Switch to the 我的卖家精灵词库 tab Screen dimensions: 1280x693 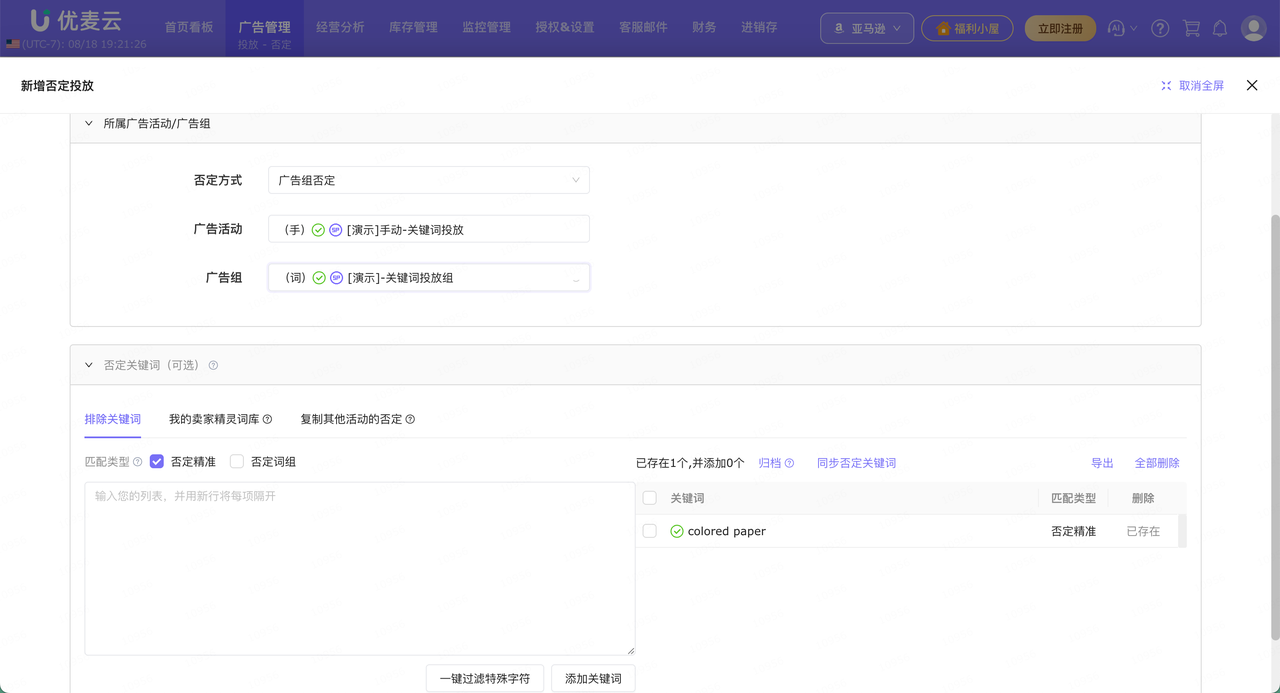(214, 419)
